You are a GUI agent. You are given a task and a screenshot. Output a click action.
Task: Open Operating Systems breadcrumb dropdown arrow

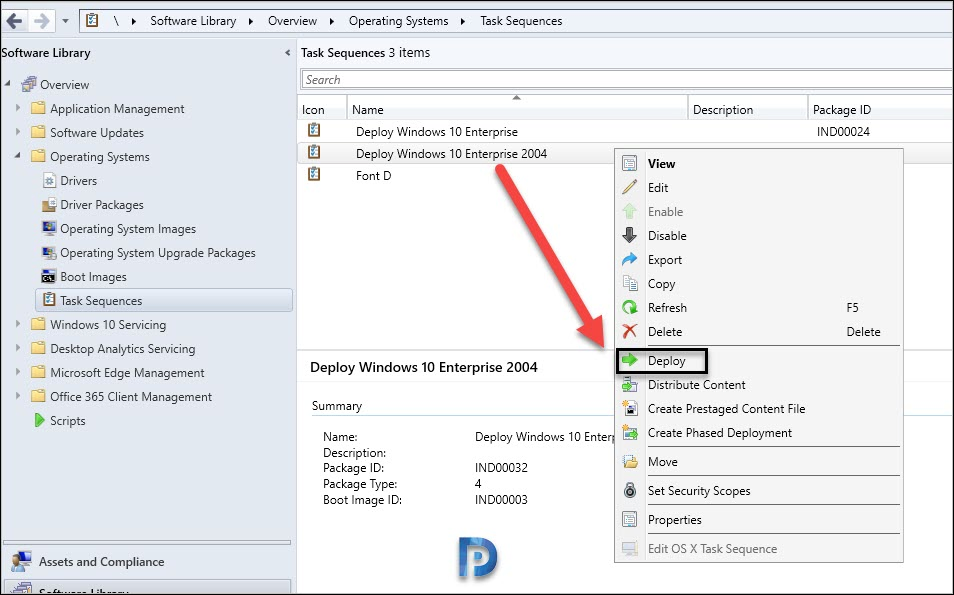[x=462, y=21]
